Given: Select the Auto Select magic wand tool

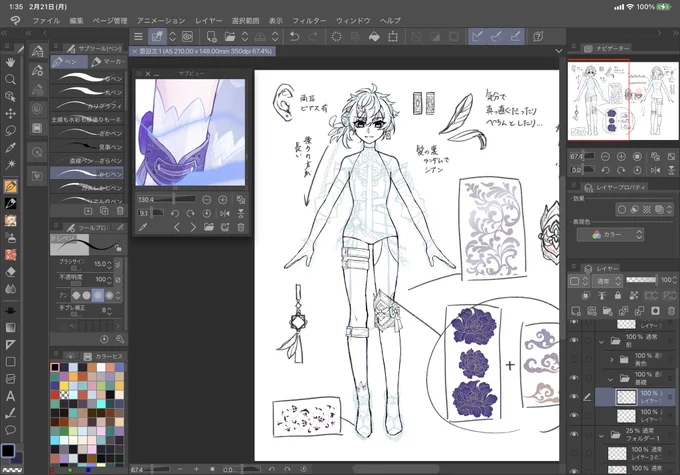Looking at the screenshot, I should [10, 165].
